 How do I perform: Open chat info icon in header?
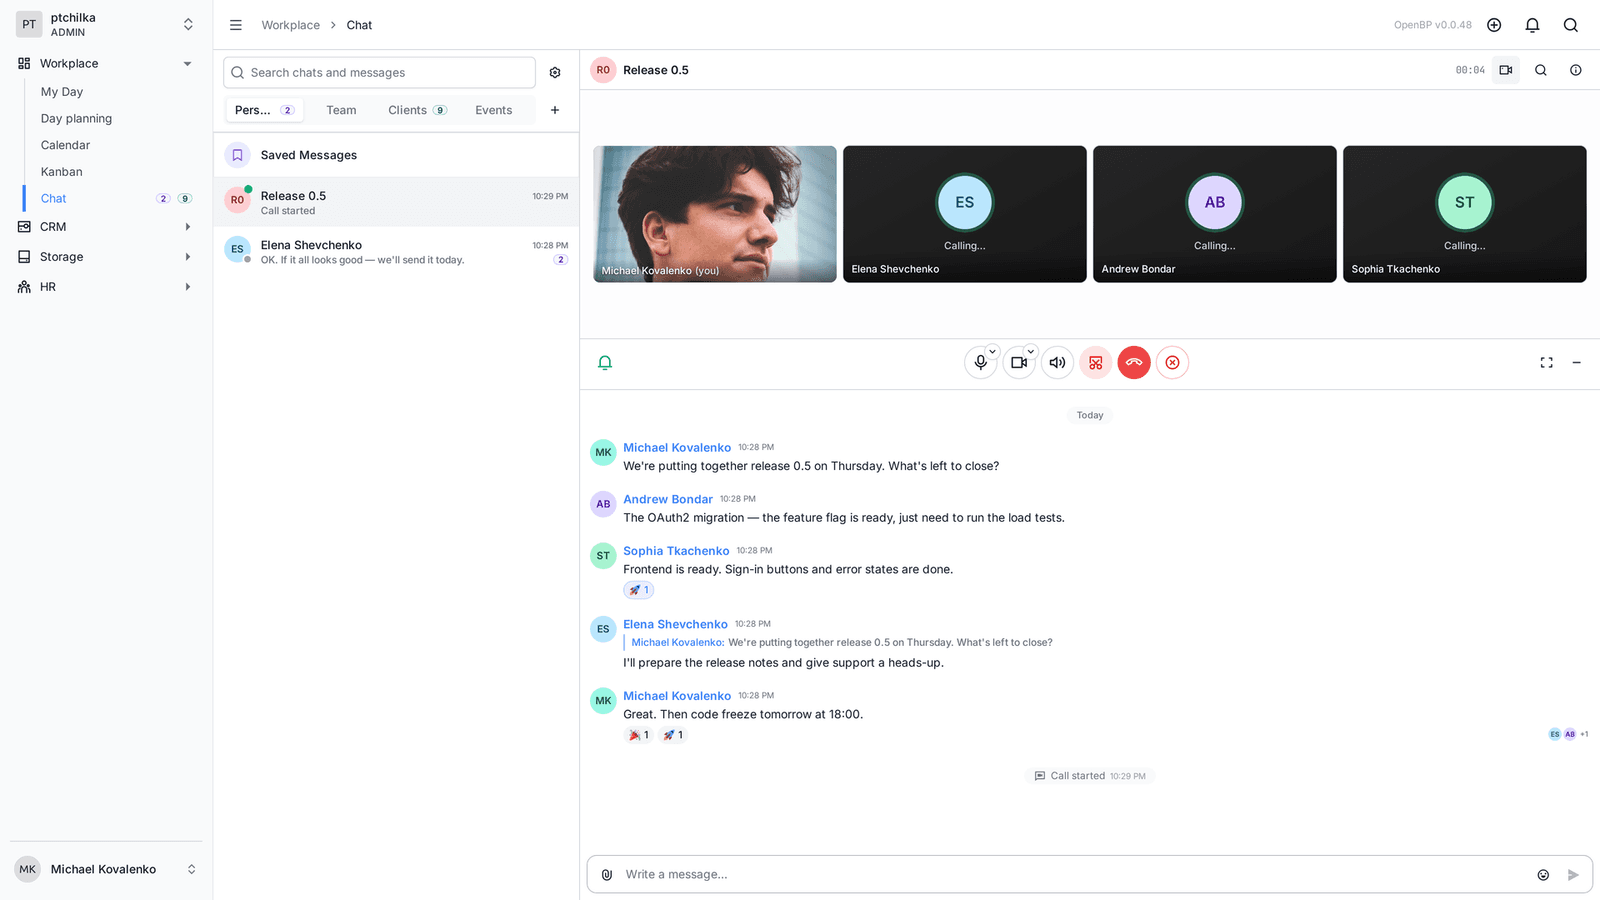[1576, 70]
